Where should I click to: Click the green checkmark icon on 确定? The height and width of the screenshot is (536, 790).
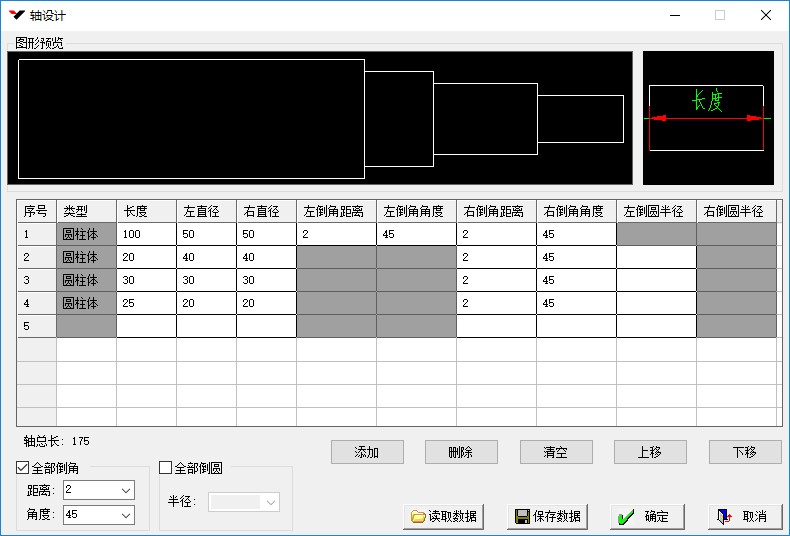tap(626, 516)
